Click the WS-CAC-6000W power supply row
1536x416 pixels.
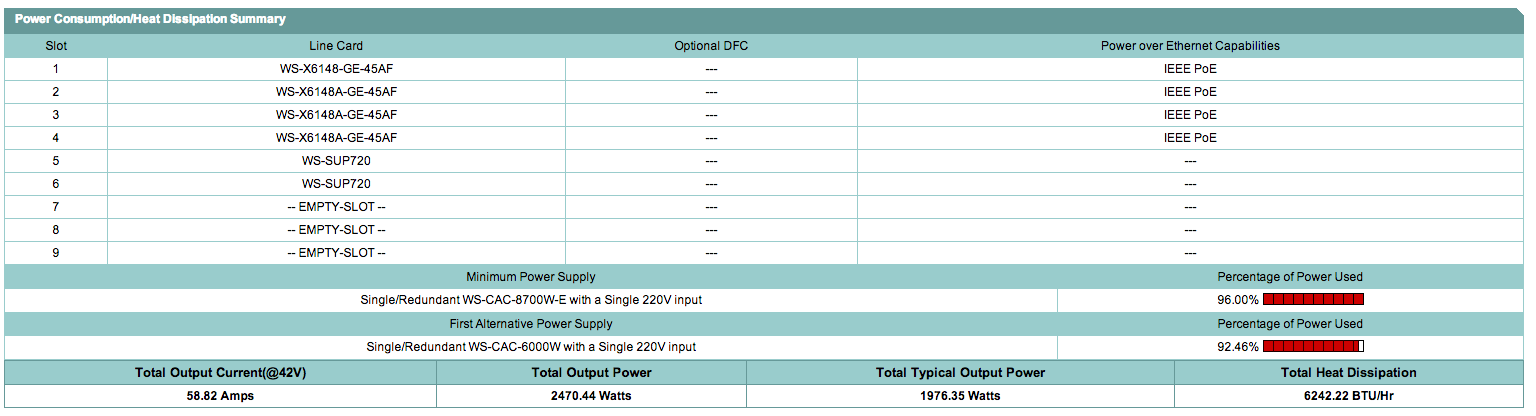click(x=530, y=347)
